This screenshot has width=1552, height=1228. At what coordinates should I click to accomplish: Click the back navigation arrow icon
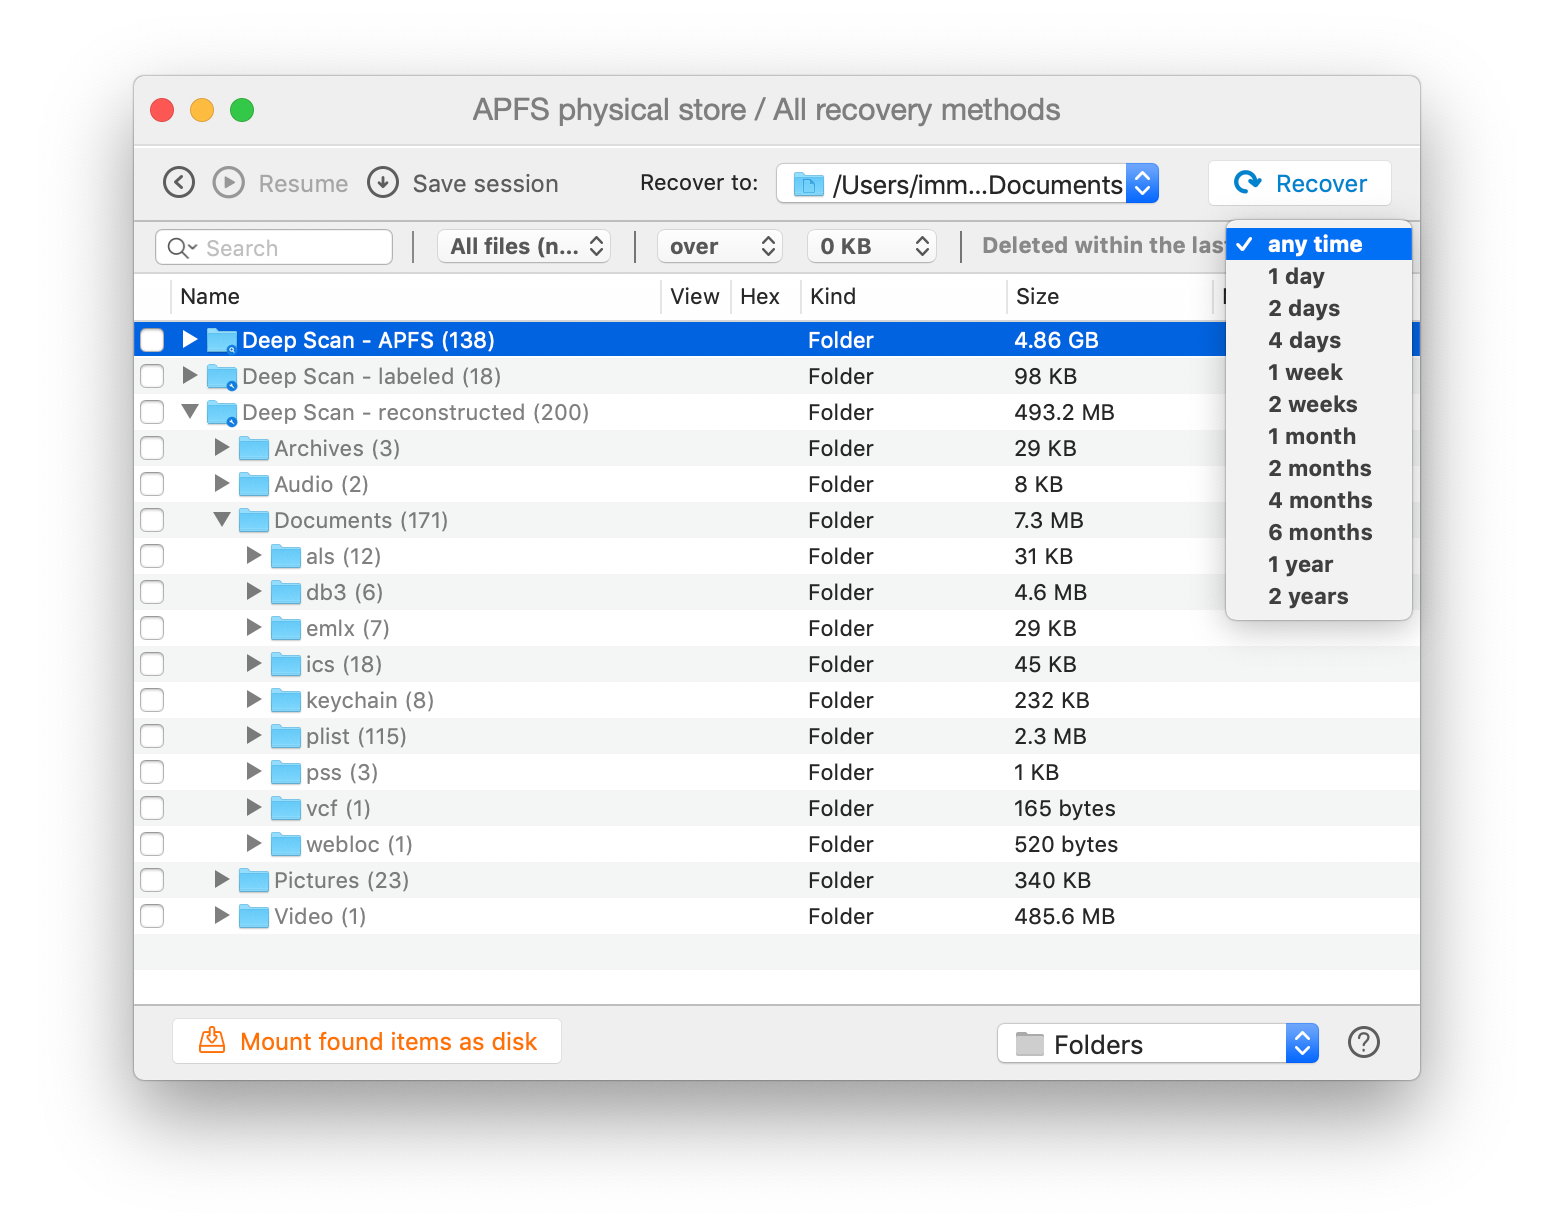178,182
